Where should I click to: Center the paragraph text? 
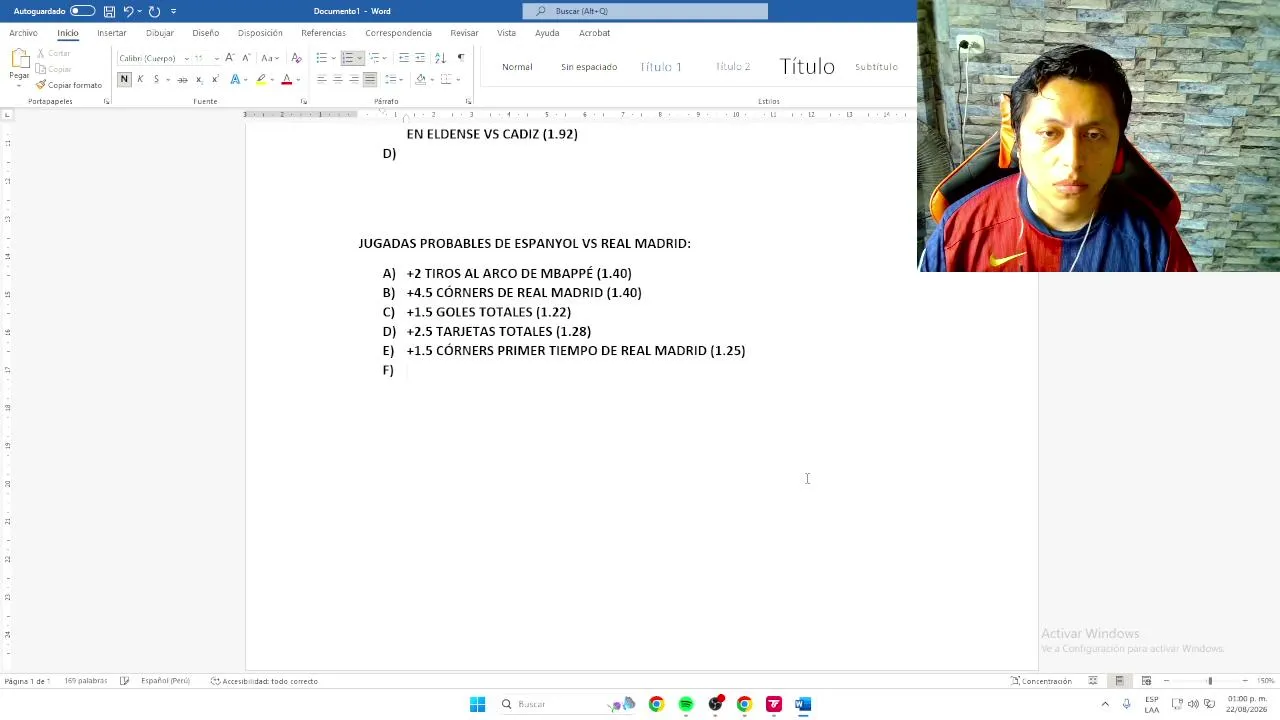point(337,79)
